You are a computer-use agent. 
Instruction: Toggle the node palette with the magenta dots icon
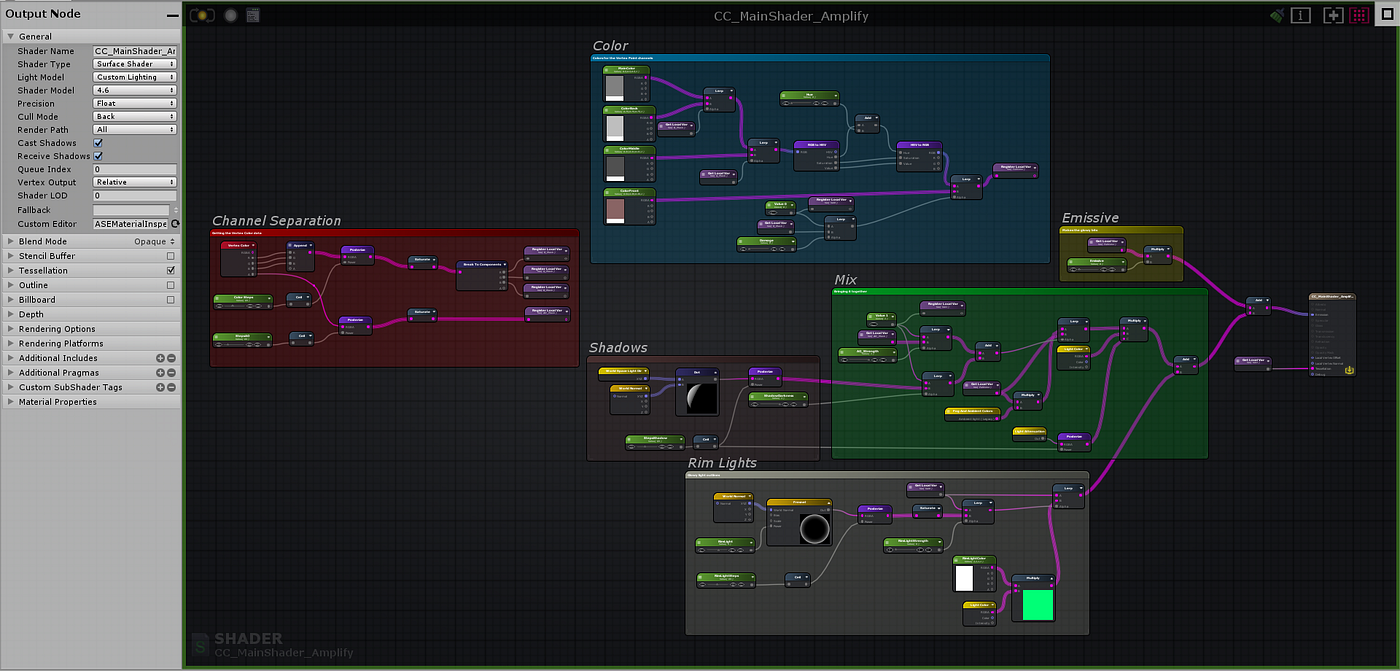click(x=1359, y=15)
